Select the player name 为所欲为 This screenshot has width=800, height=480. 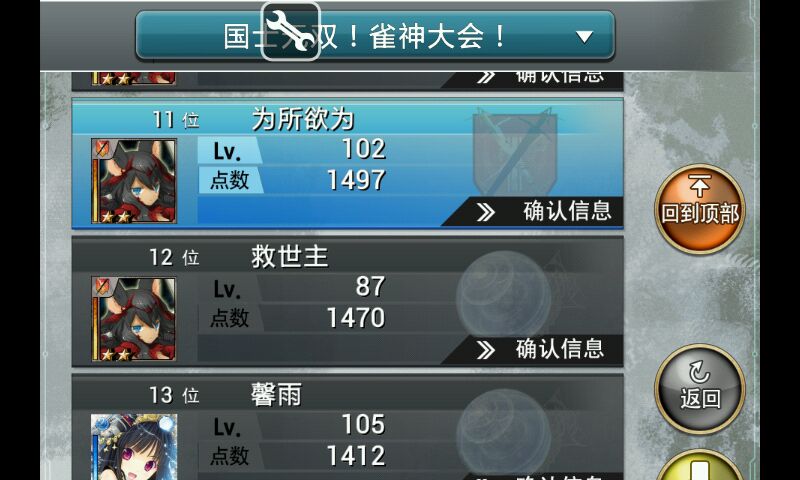tap(303, 119)
